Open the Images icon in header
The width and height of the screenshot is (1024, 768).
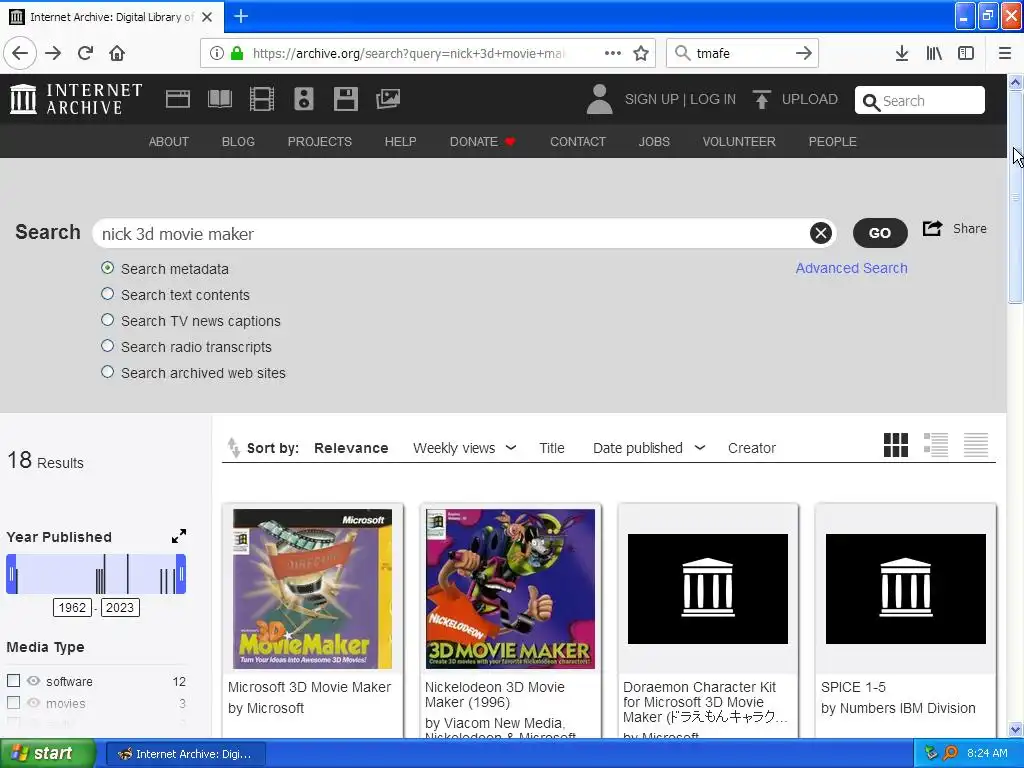click(388, 99)
